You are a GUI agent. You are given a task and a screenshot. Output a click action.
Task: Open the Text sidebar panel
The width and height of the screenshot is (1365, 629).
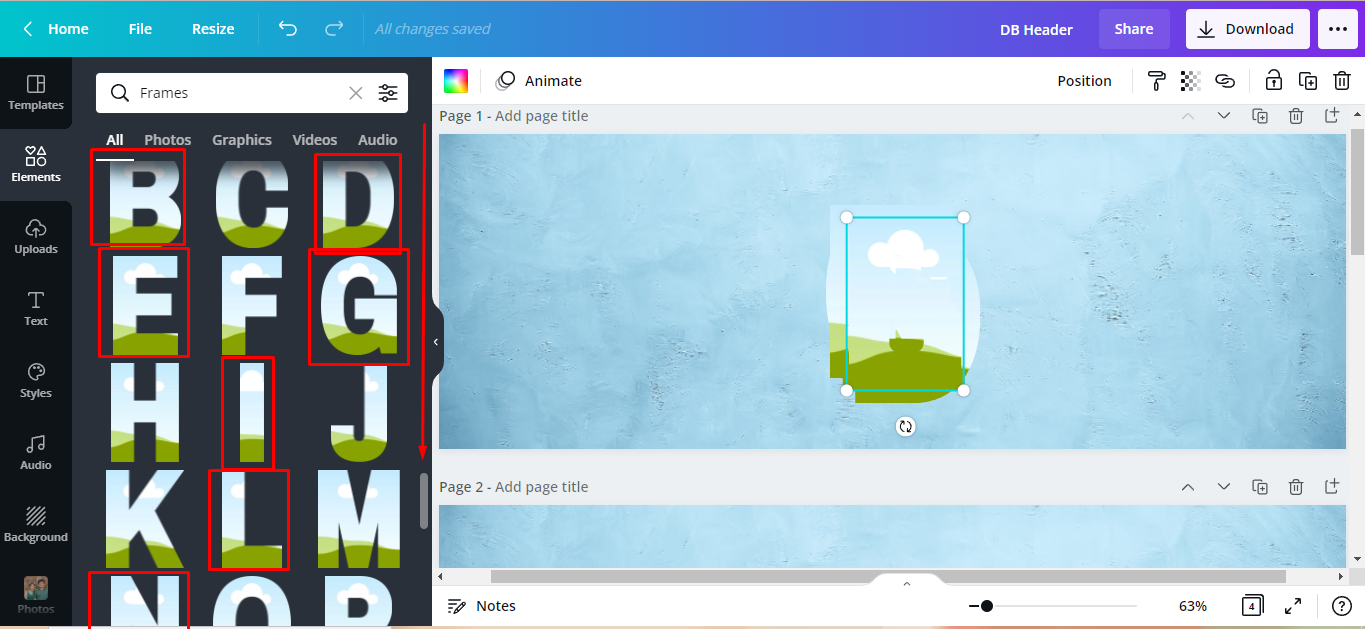[36, 309]
